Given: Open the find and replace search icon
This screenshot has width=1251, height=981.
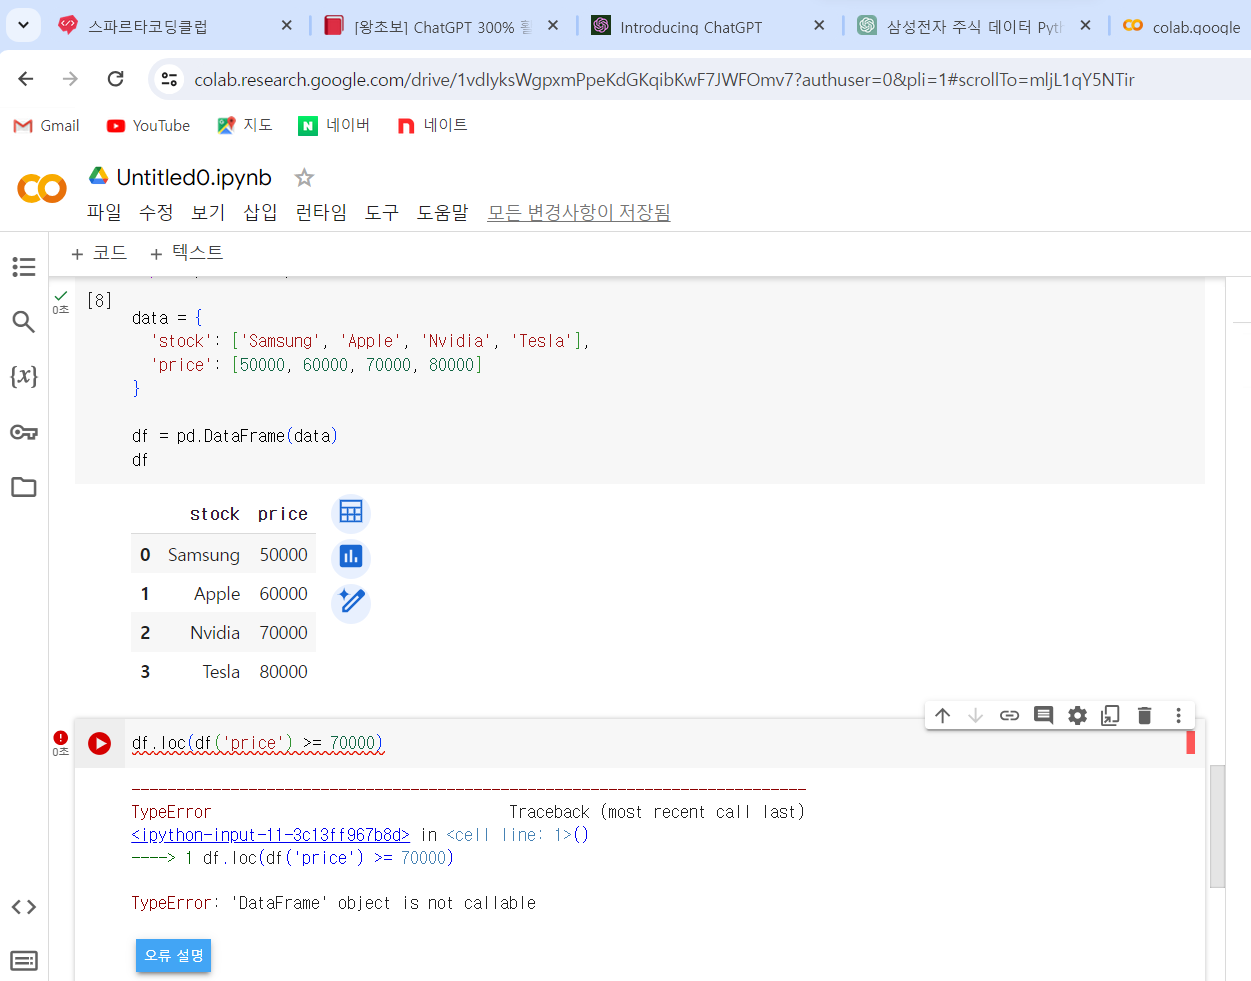Looking at the screenshot, I should click(x=24, y=322).
